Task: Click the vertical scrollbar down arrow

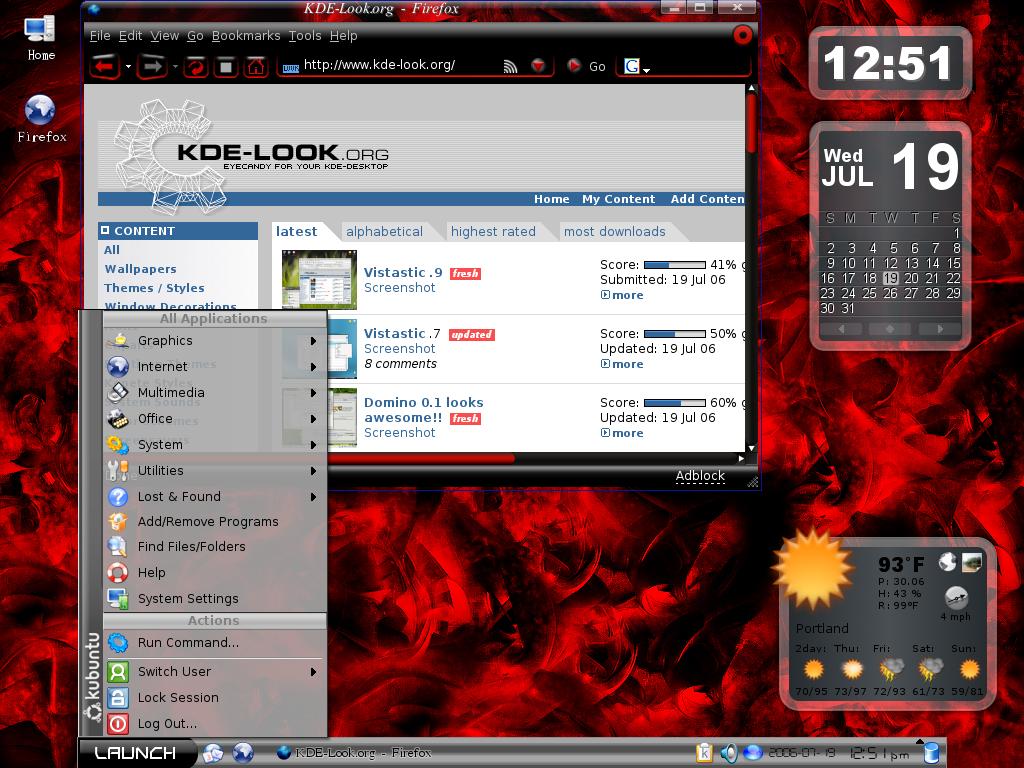Action: [x=752, y=448]
